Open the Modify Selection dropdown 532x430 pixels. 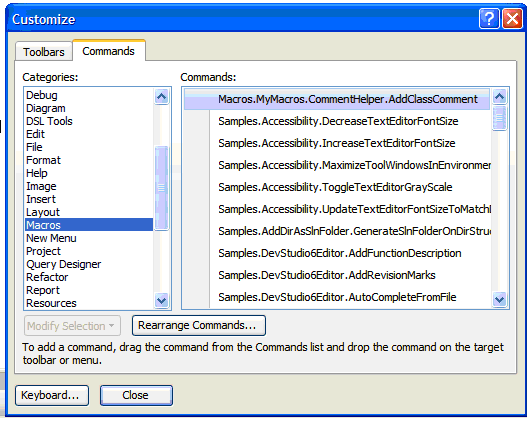tap(72, 326)
